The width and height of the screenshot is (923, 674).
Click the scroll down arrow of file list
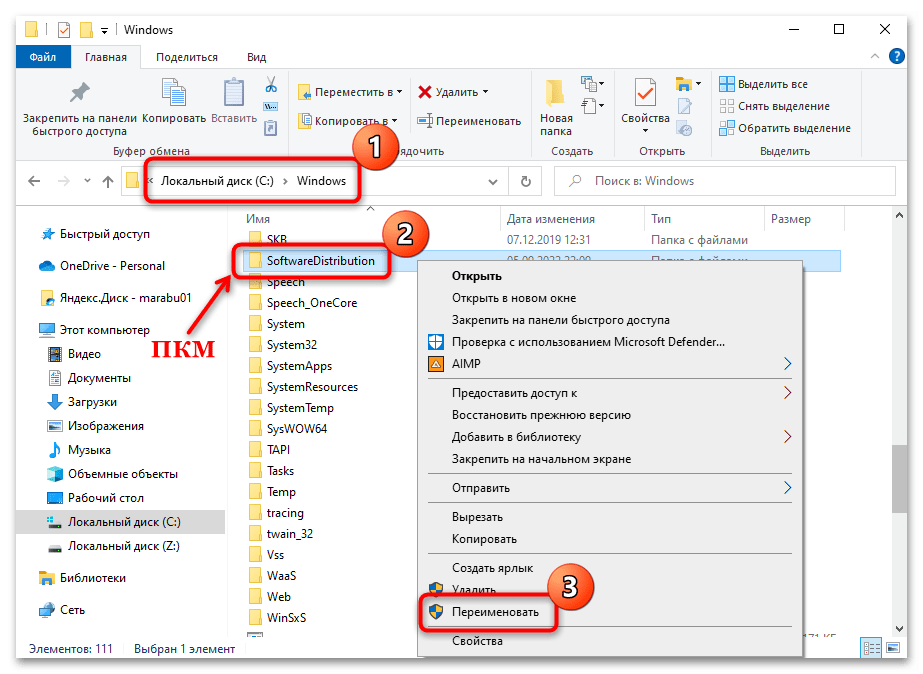pos(899,629)
